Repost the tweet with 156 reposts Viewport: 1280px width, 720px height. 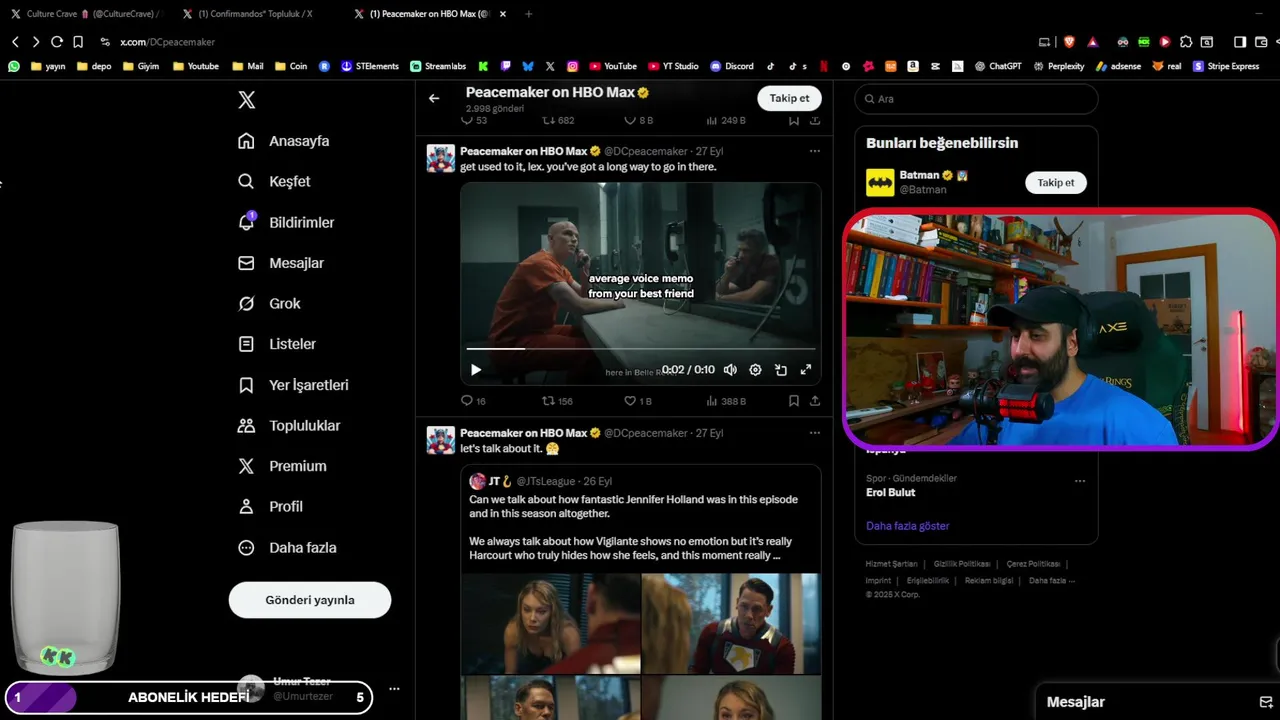point(557,401)
